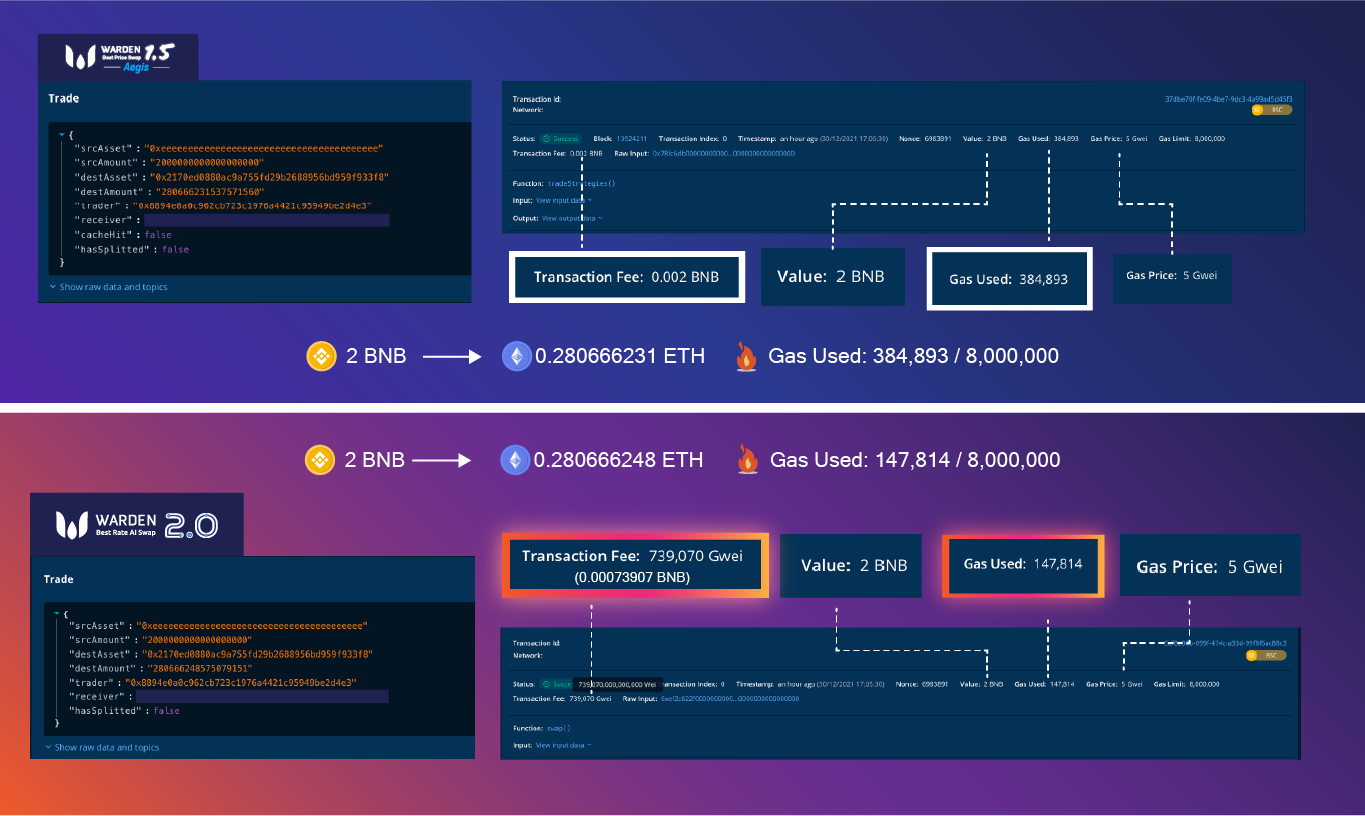The height and width of the screenshot is (816, 1365).
Task: Expand Show raw data and topics under Warden 1.5
Action: coord(108,287)
